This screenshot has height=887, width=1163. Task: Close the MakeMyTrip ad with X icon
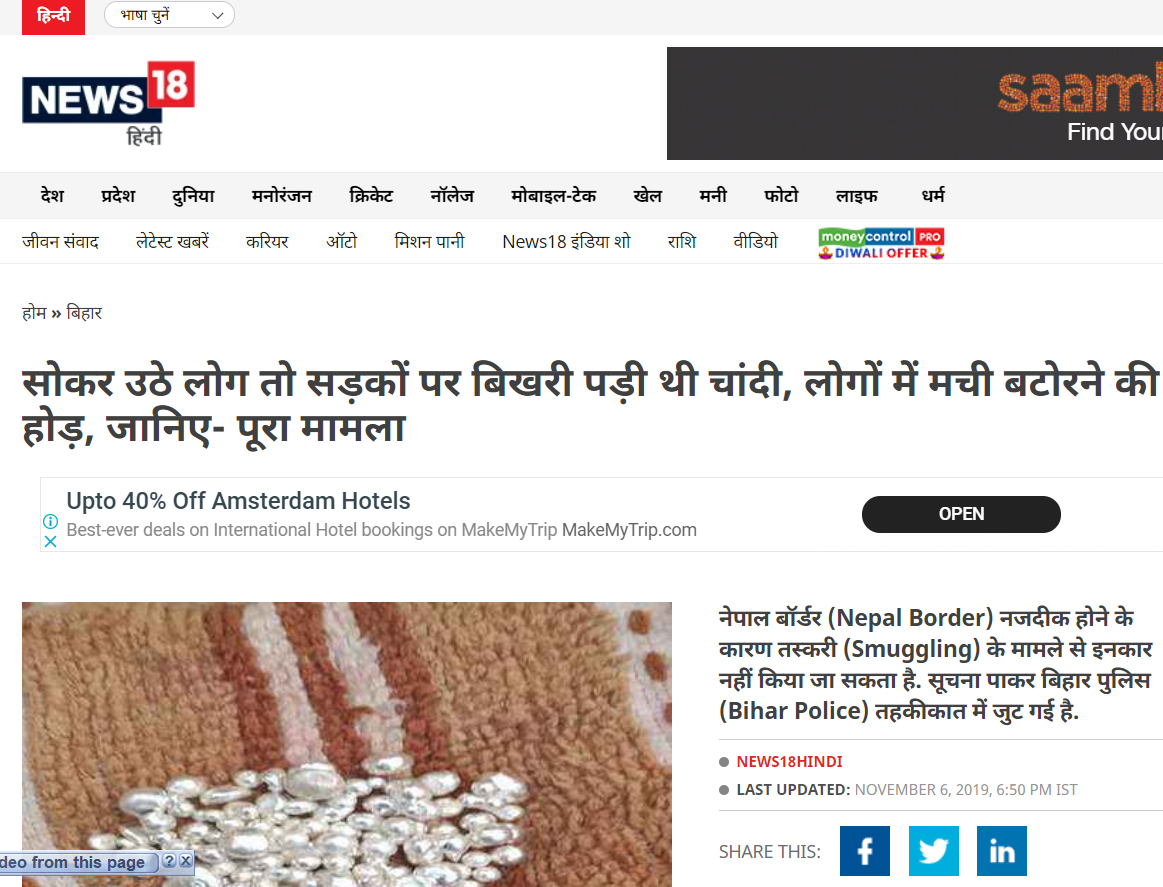click(50, 541)
